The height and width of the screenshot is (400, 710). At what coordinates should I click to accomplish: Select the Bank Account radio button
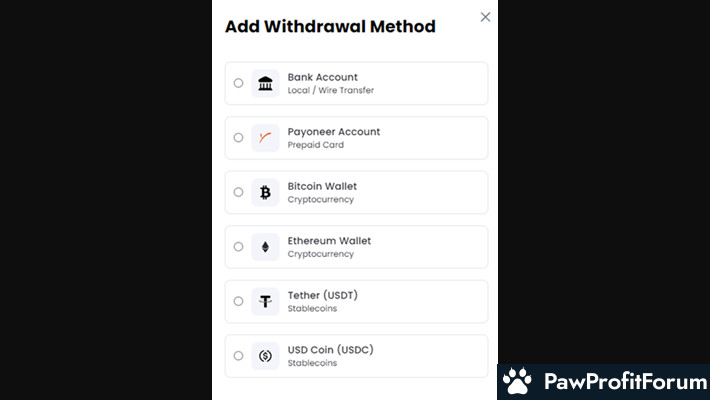pyautogui.click(x=238, y=83)
